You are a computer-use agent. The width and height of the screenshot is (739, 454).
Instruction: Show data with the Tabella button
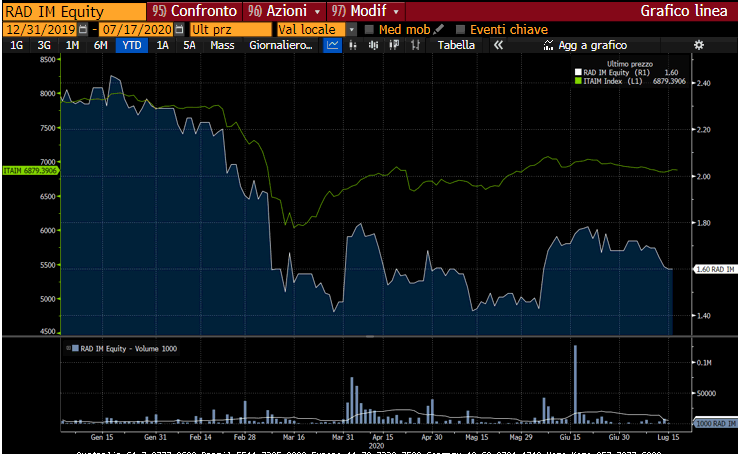456,45
